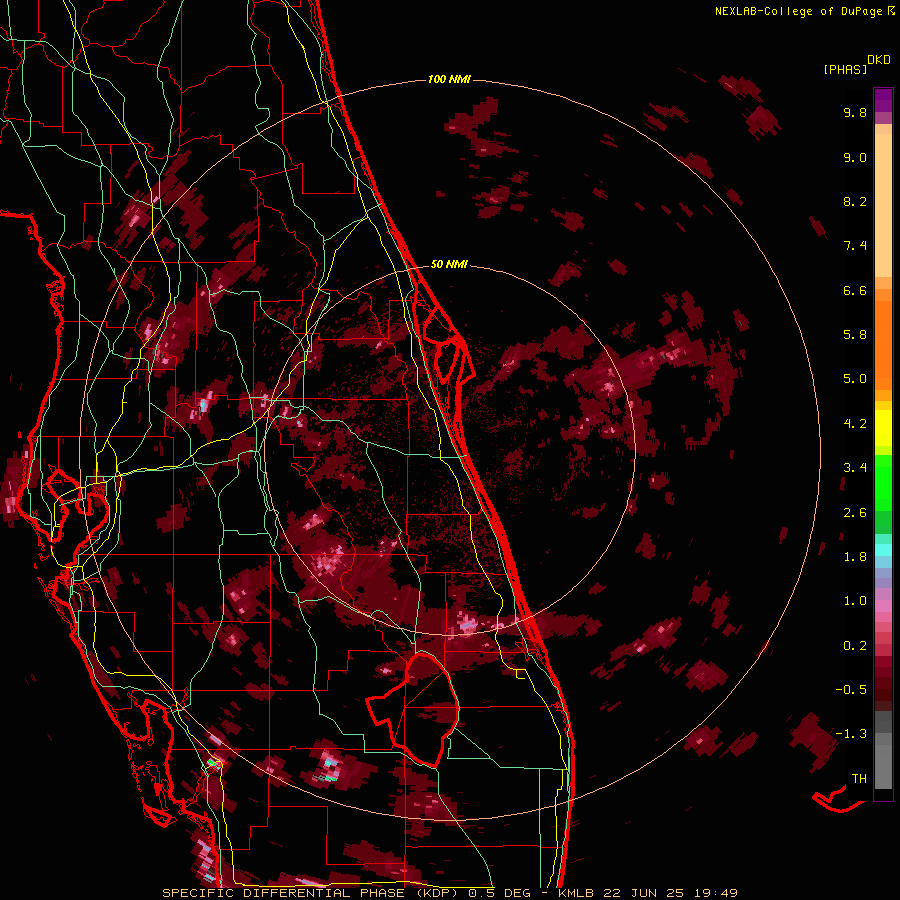Viewport: 900px width, 900px height.
Task: Pick the orange band on the color bar
Action: click(x=883, y=346)
